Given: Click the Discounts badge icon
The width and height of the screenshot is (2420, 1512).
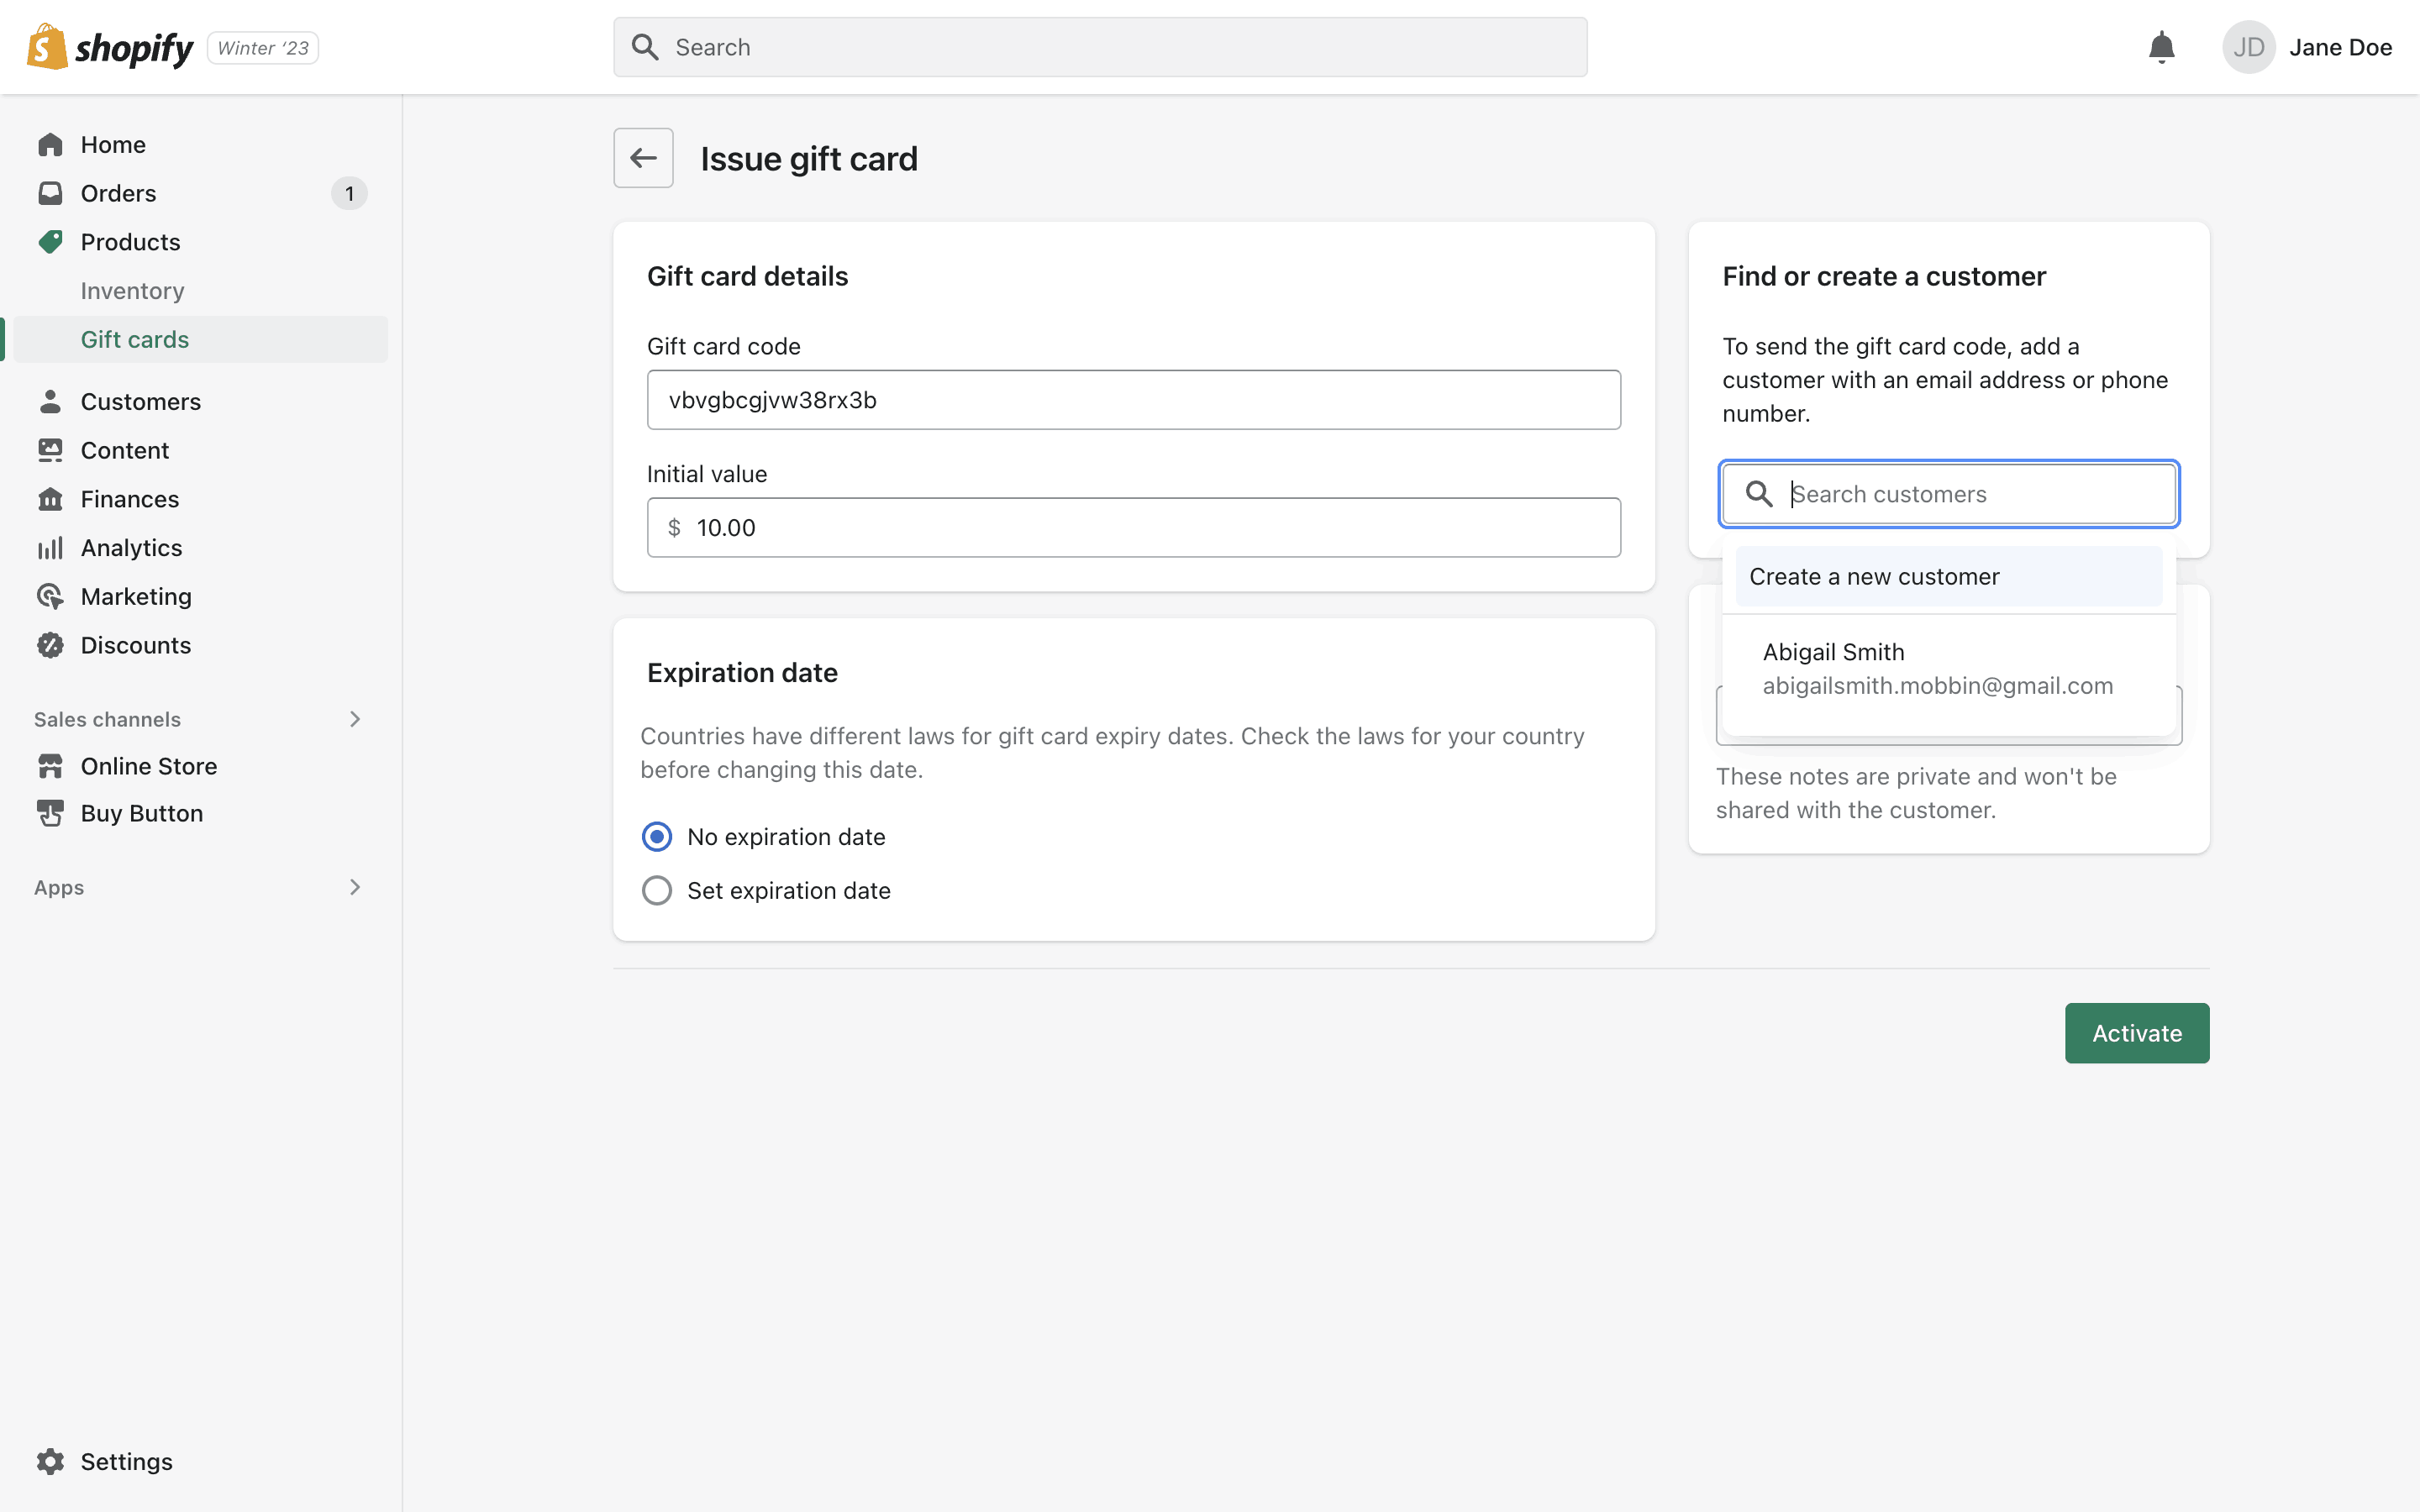Looking at the screenshot, I should 50,645.
